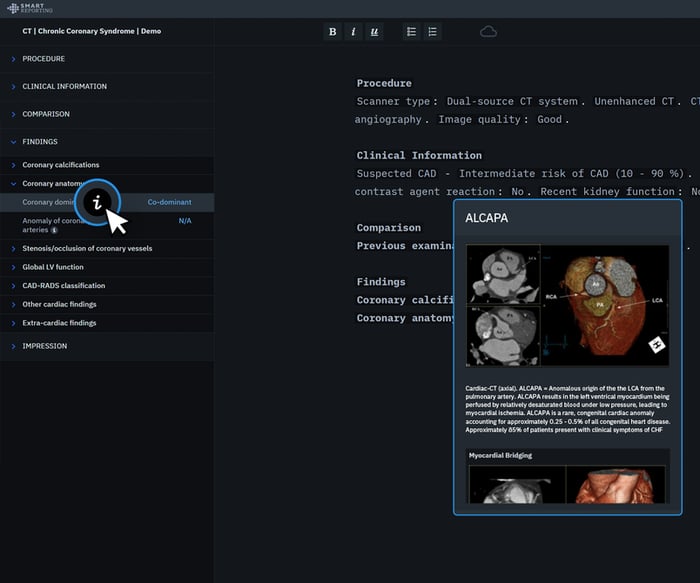Select CAD-RADS classification item
The width and height of the screenshot is (700, 583).
tap(63, 286)
